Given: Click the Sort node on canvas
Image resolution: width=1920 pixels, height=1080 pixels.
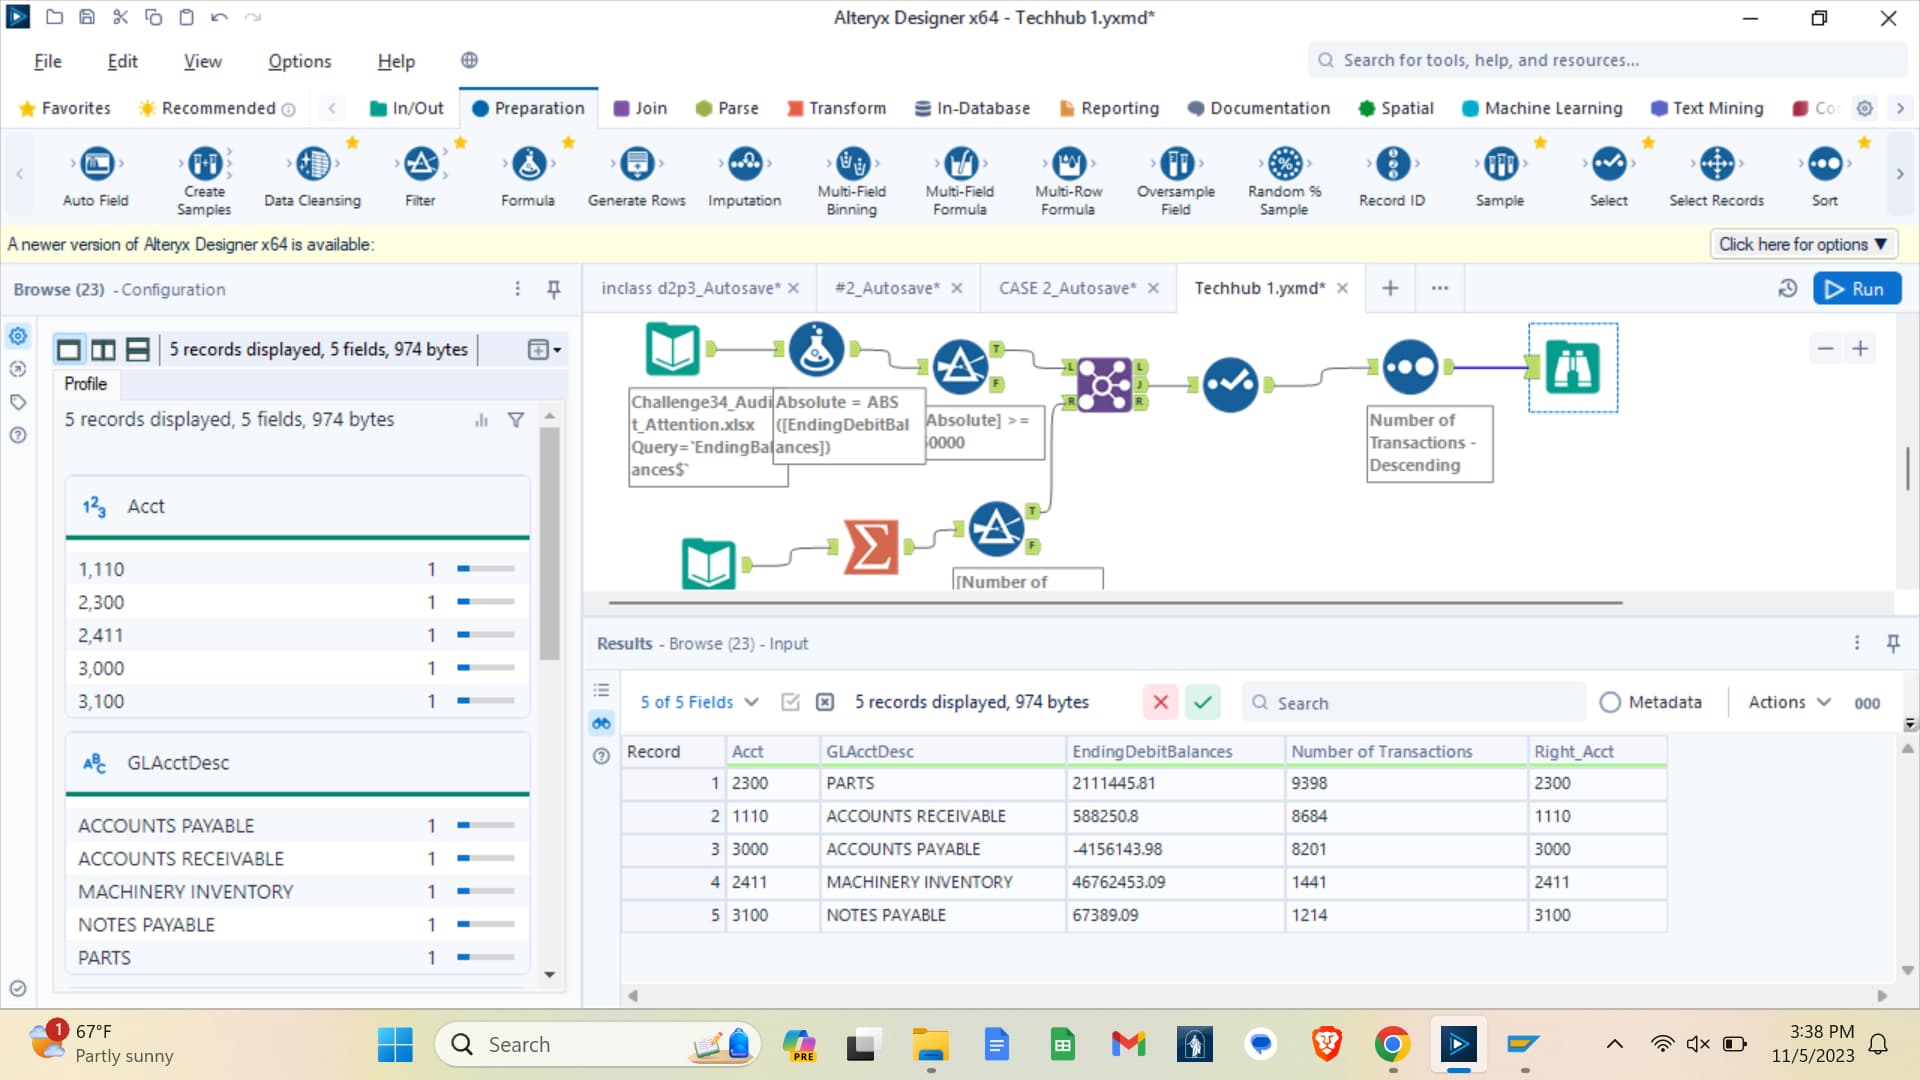Looking at the screenshot, I should click(x=1410, y=367).
